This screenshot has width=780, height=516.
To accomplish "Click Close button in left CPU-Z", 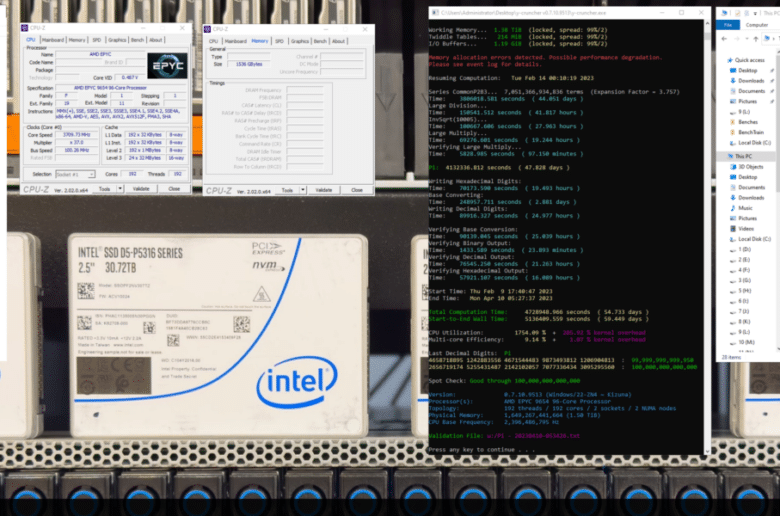I will [x=174, y=189].
